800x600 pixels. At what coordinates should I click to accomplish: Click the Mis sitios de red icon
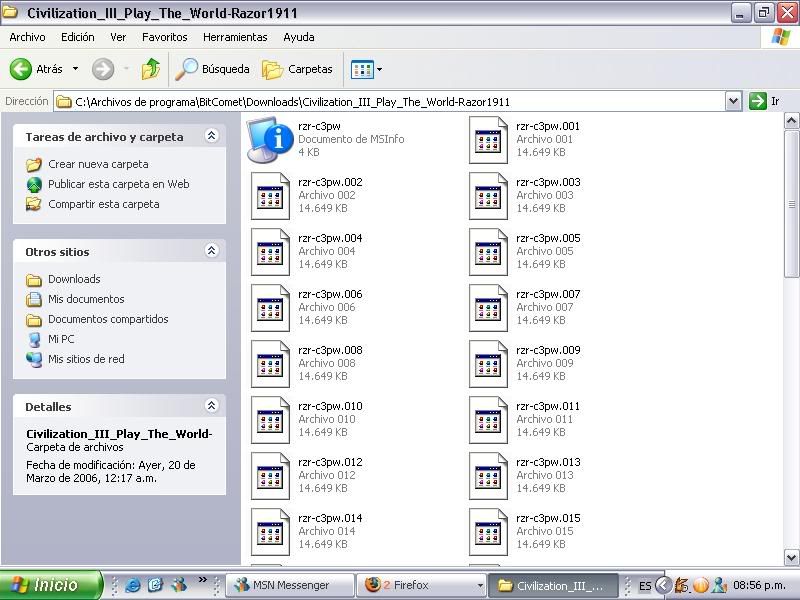(x=34, y=359)
